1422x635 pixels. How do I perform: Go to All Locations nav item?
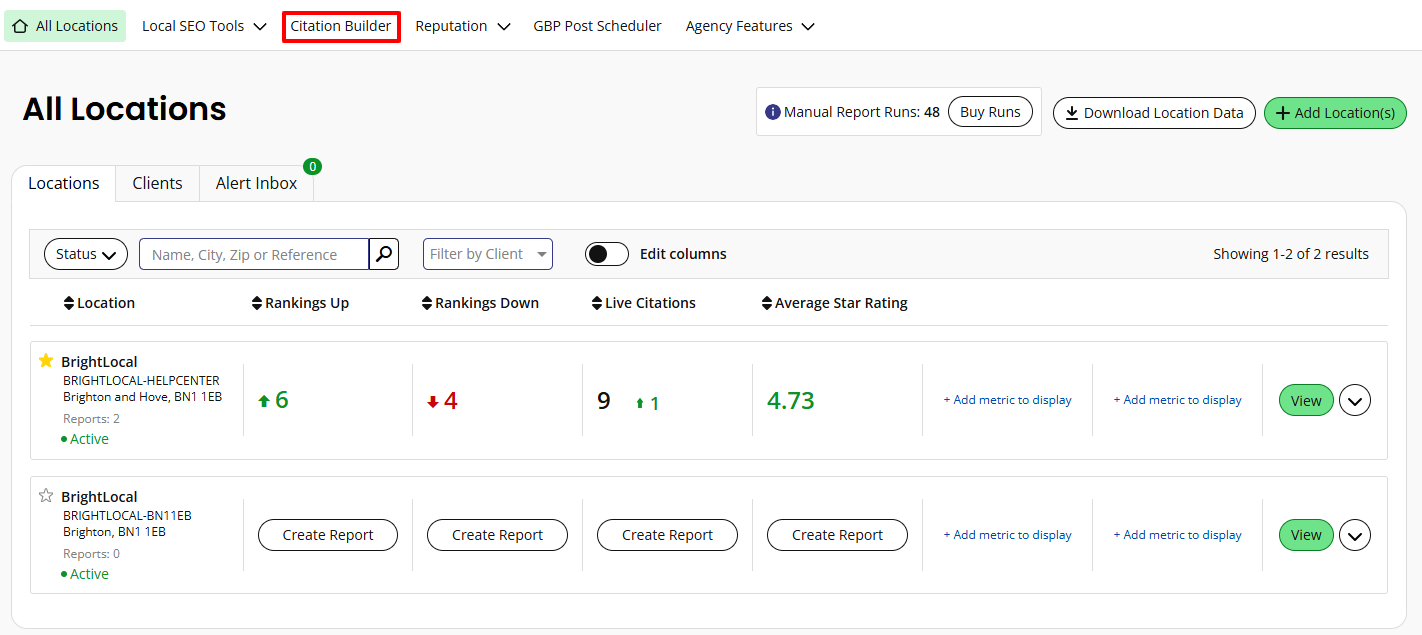pos(65,26)
